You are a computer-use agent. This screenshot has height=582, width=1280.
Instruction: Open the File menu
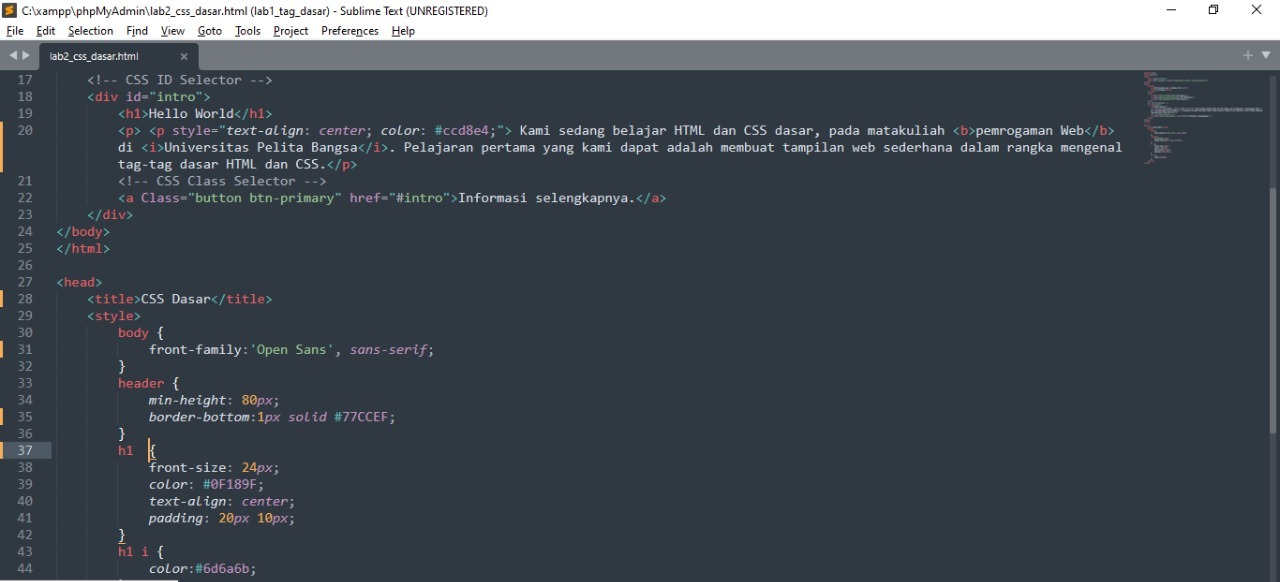(15, 31)
